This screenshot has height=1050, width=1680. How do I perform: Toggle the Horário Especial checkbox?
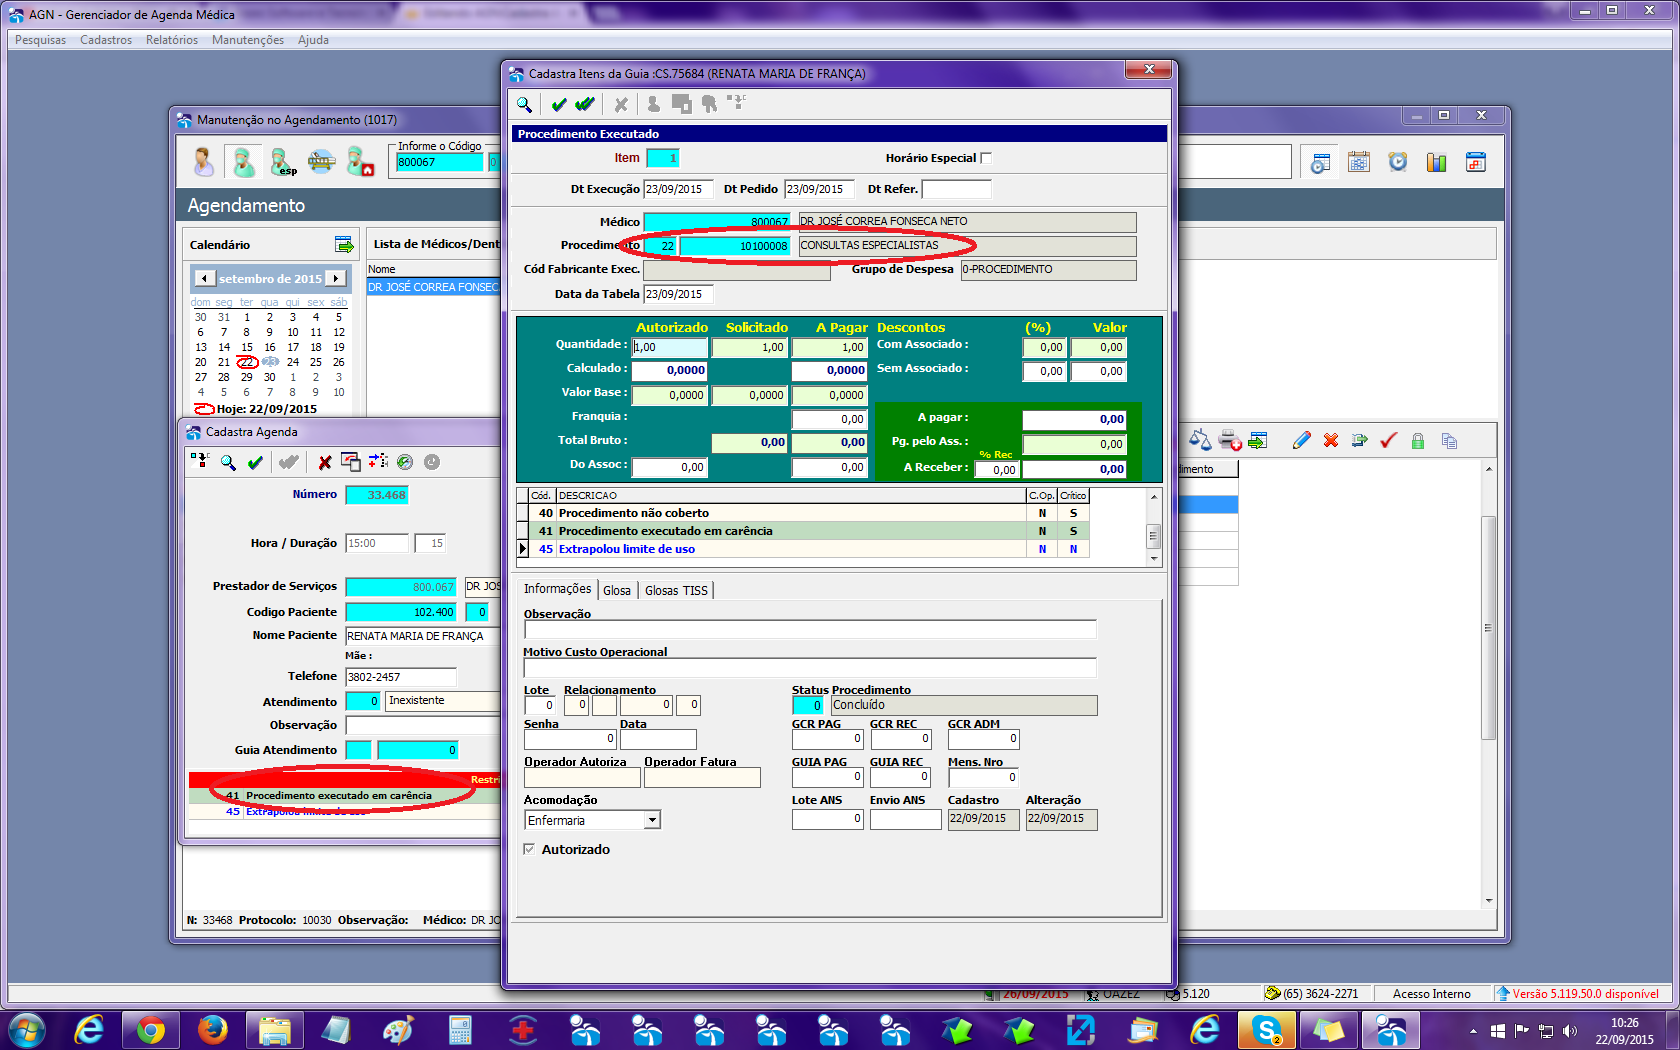point(986,158)
